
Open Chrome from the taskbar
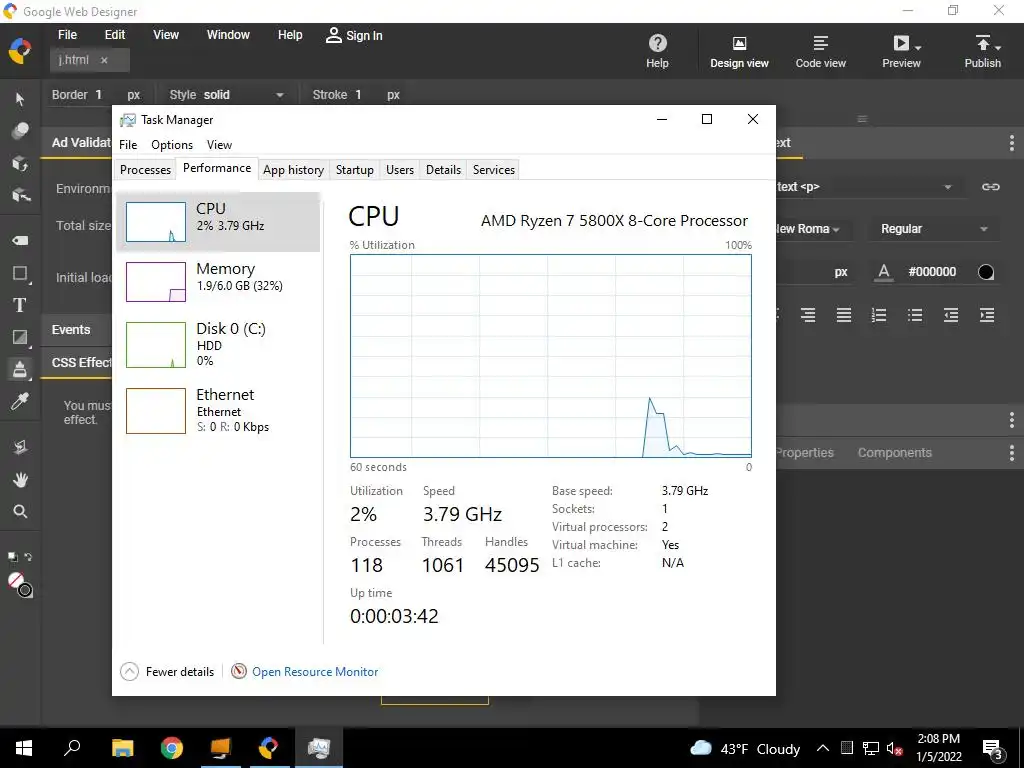click(x=172, y=748)
